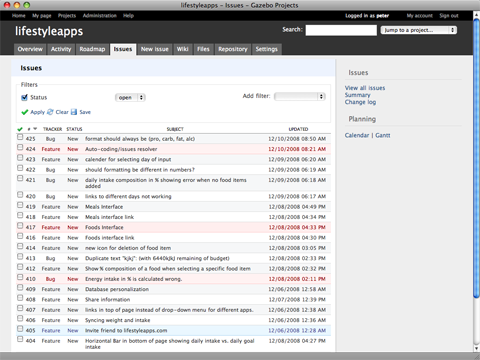Image resolution: width=480 pixels, height=360 pixels.
Task: Select the checkbox for issue 417
Action: [x=20, y=226]
